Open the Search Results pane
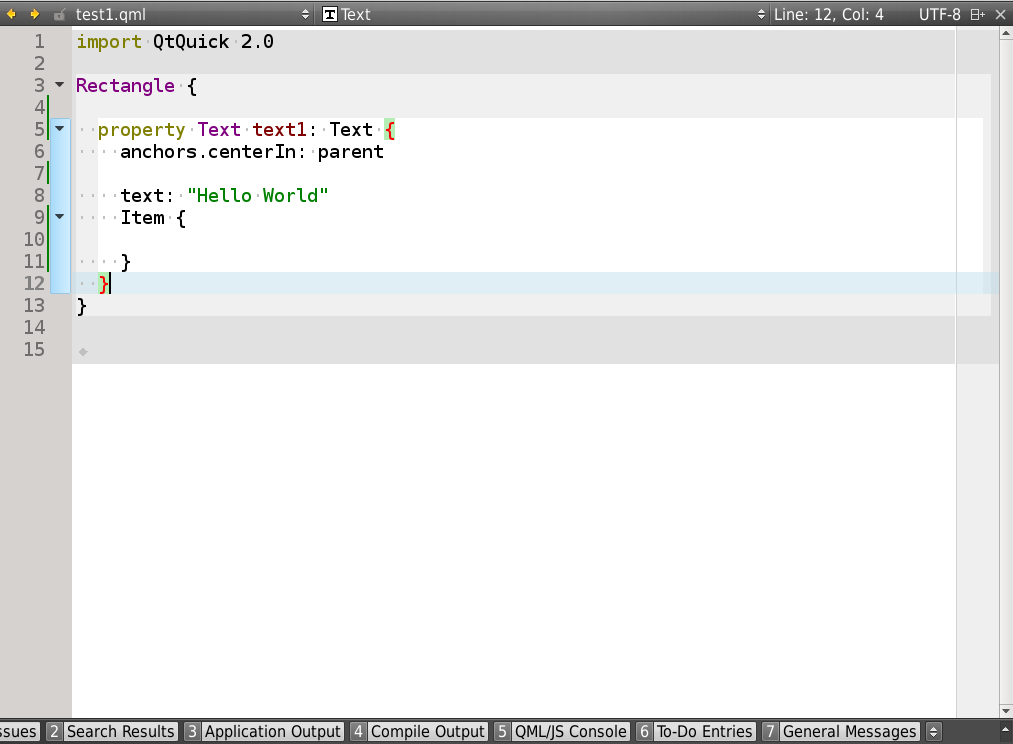The height and width of the screenshot is (744, 1013). tap(112, 732)
